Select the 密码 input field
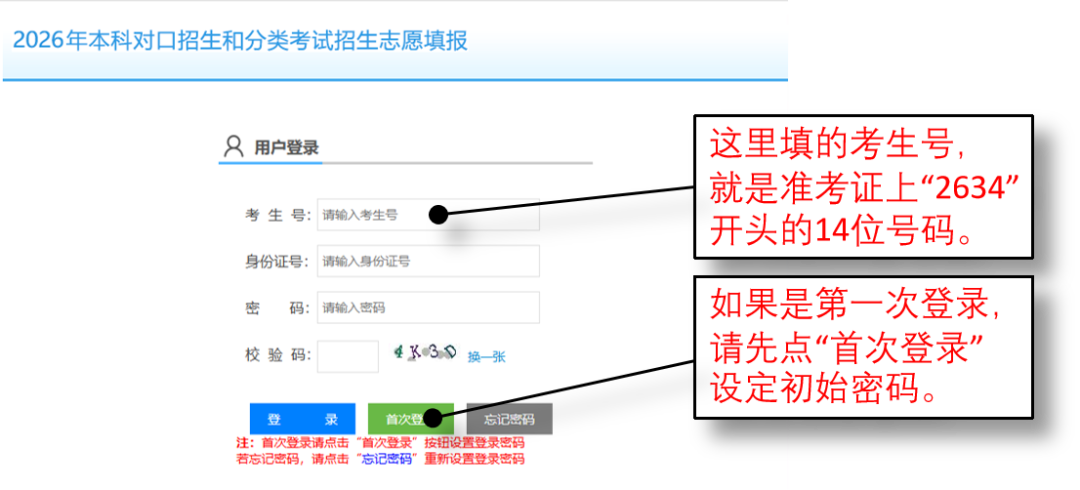The image size is (1080, 490). [x=428, y=307]
